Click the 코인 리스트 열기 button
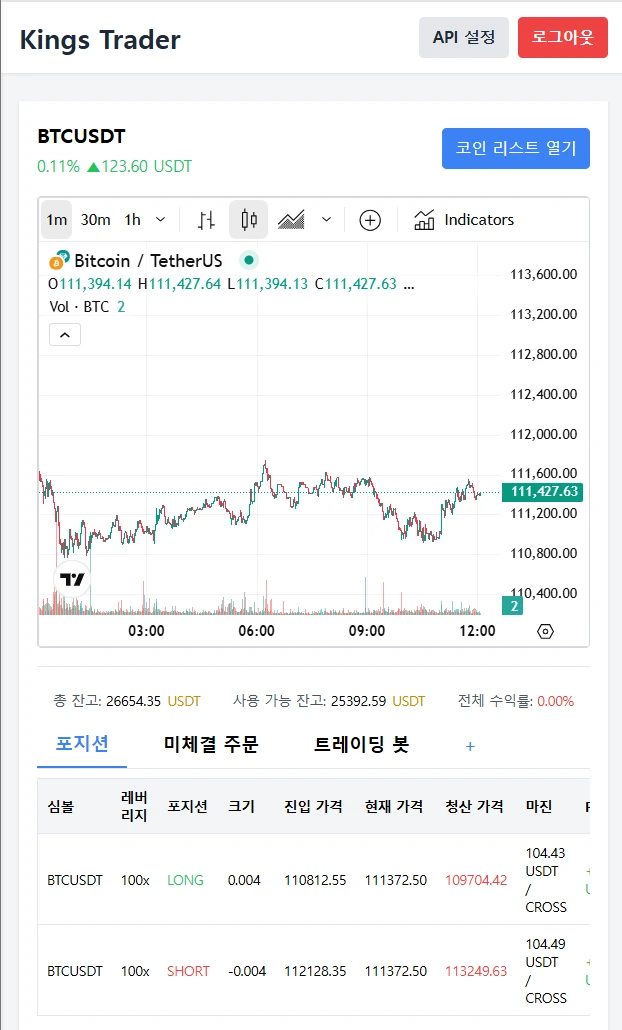622x1030 pixels. point(516,147)
